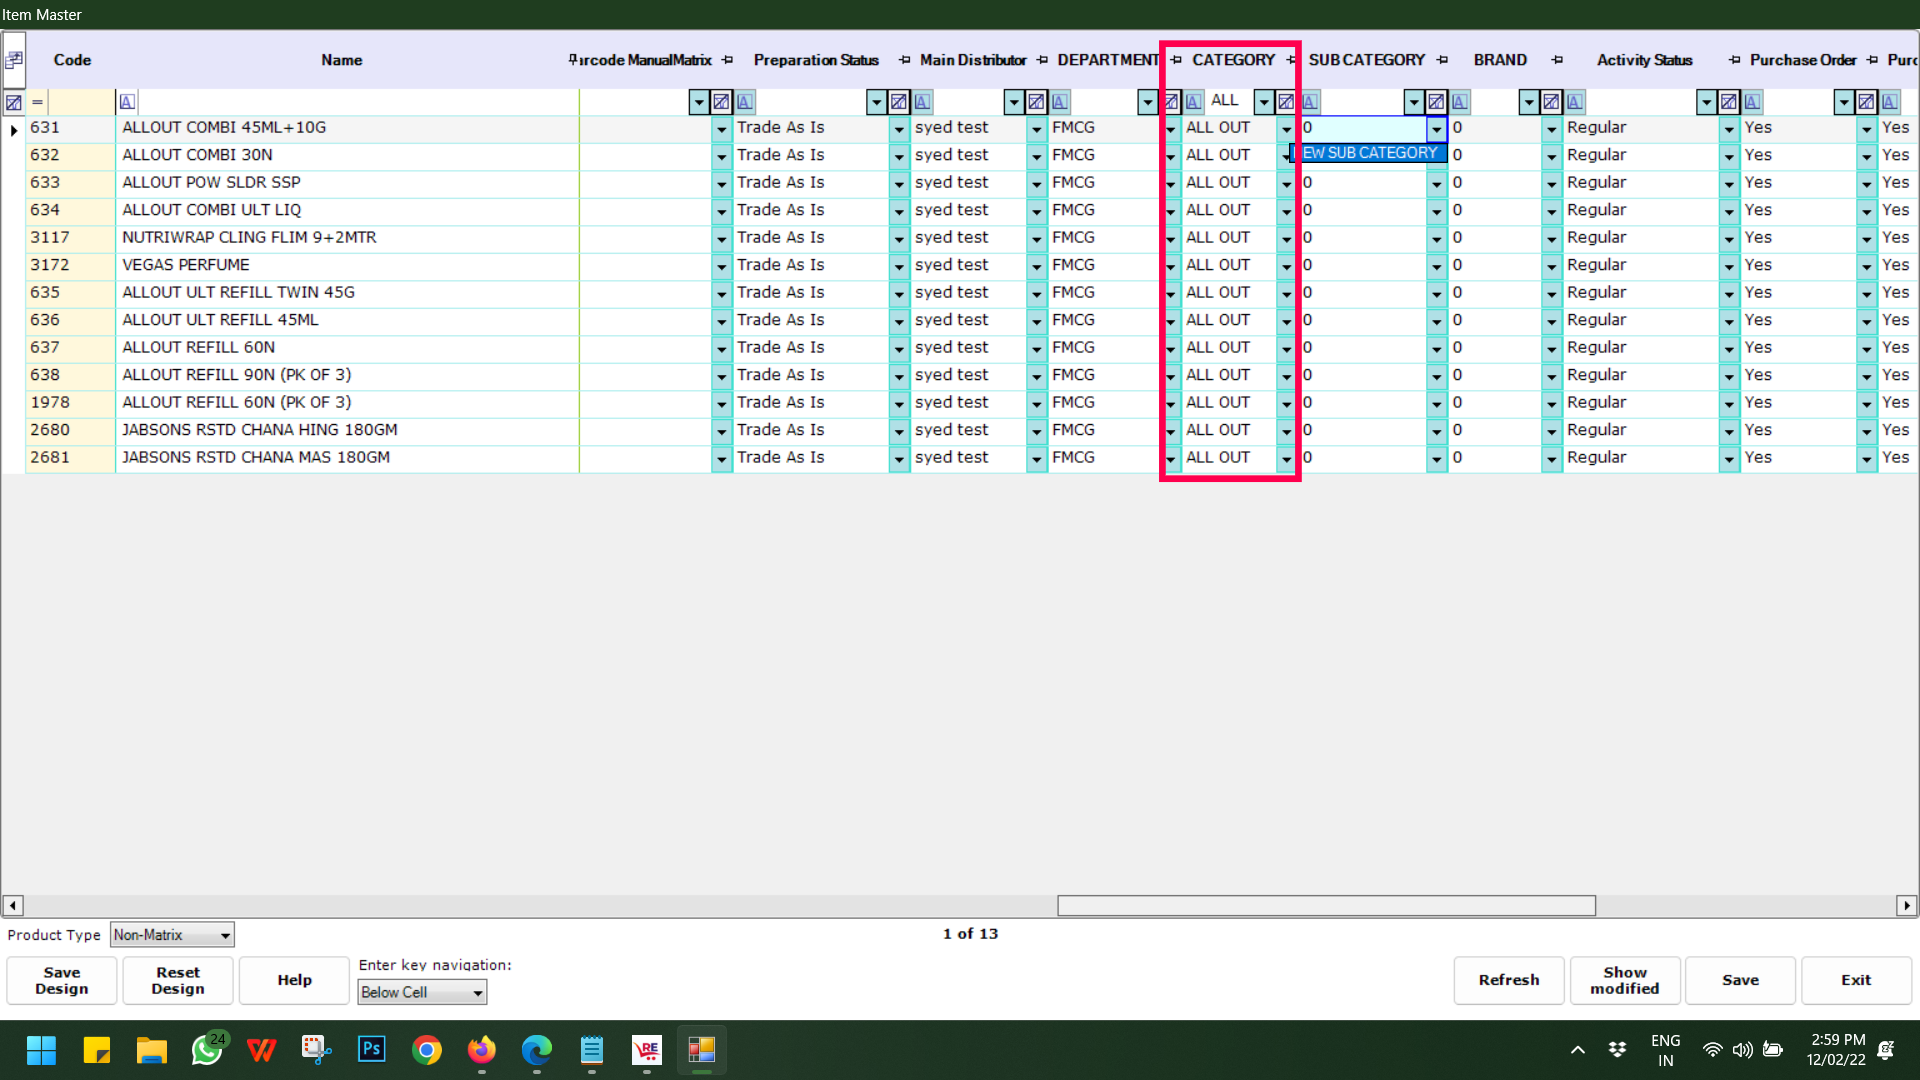Click the Show modified button

pos(1625,980)
